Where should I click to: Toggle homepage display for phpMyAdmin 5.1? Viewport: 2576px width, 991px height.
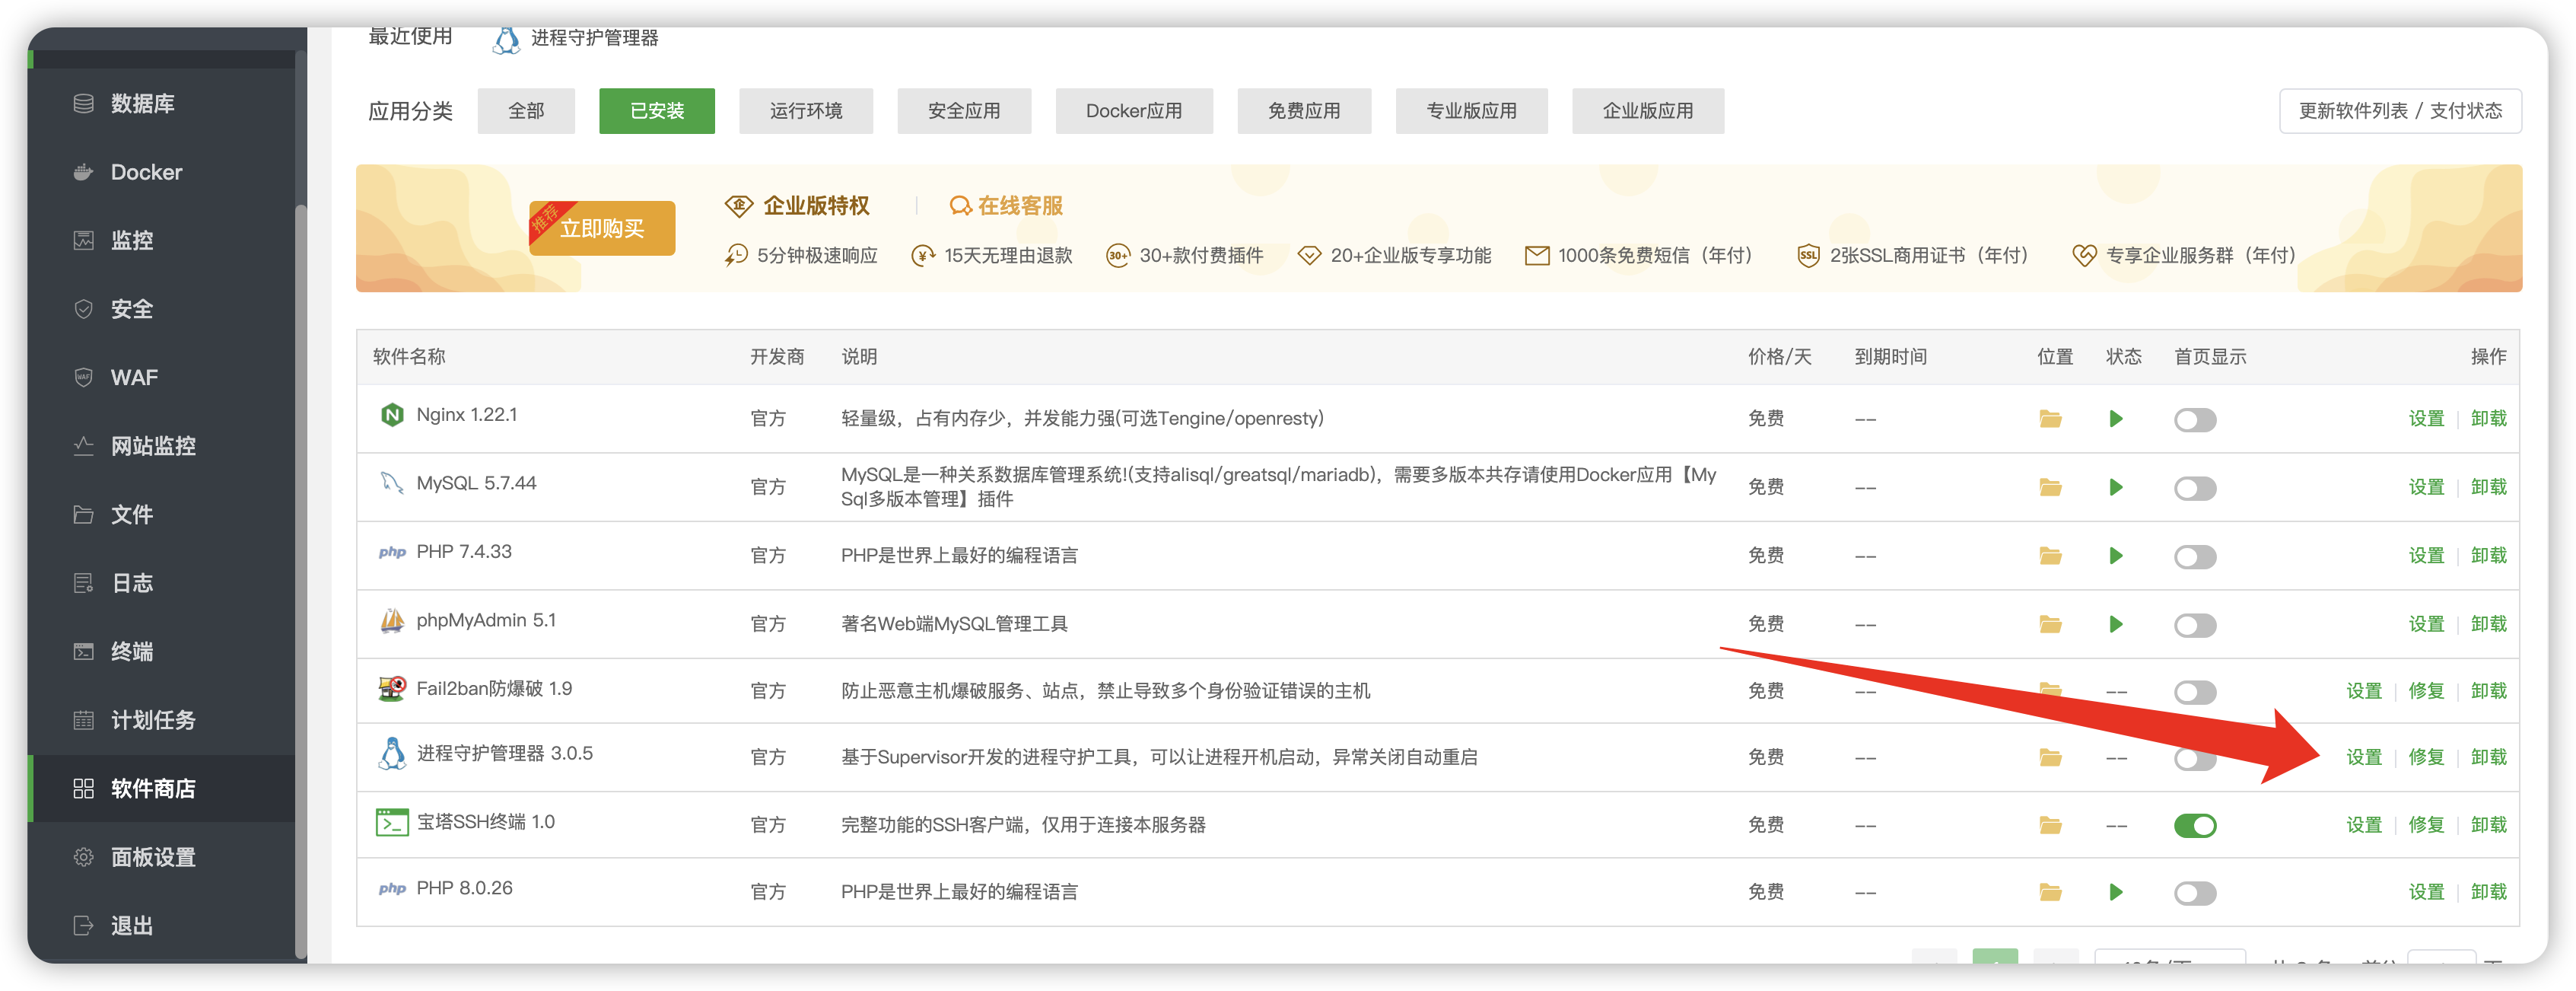coord(2195,626)
